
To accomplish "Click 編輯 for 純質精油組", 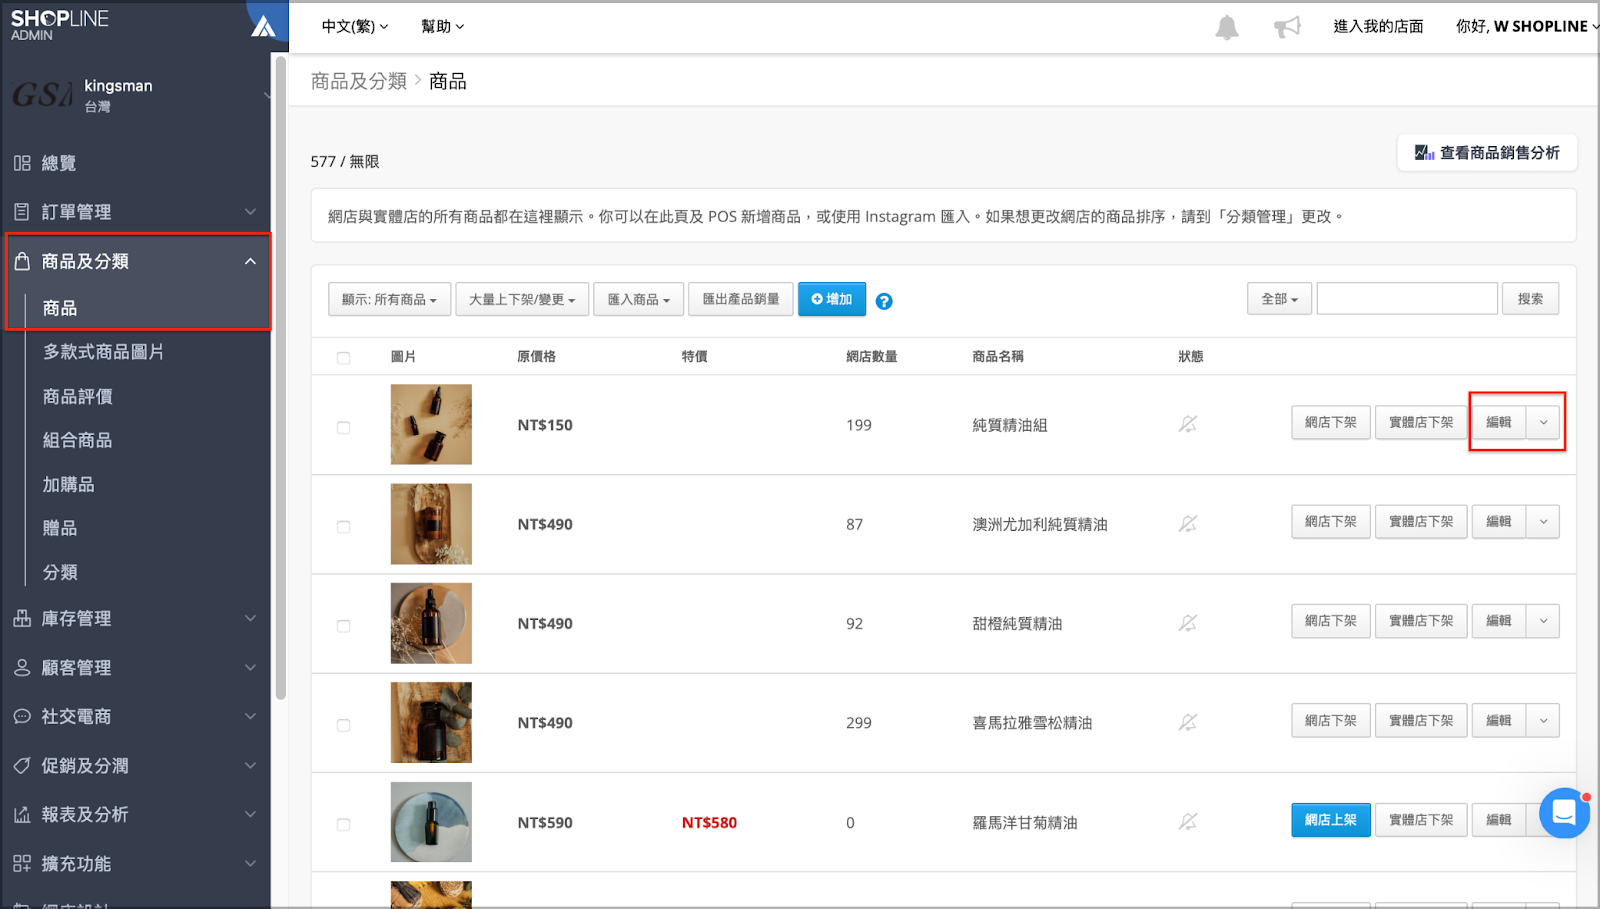I will 1499,422.
